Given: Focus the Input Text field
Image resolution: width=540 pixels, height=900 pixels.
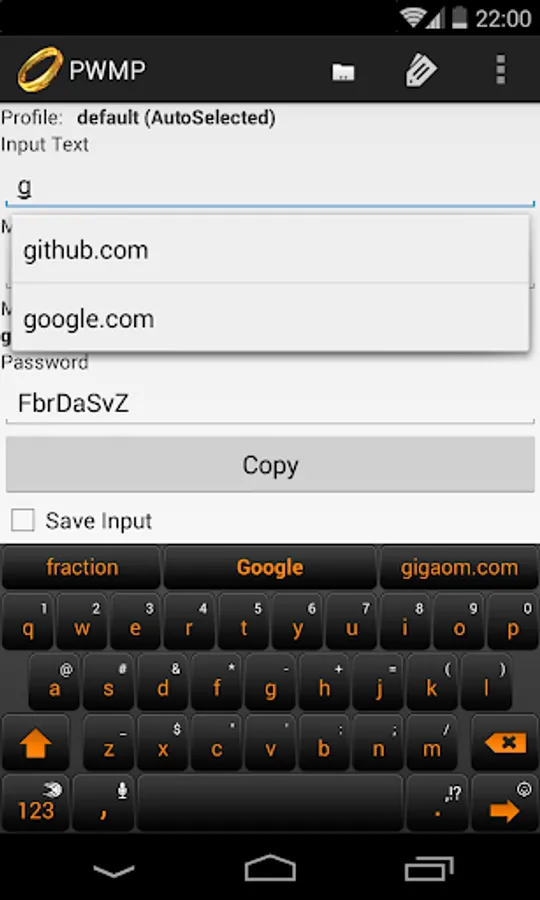Looking at the screenshot, I should pyautogui.click(x=270, y=188).
